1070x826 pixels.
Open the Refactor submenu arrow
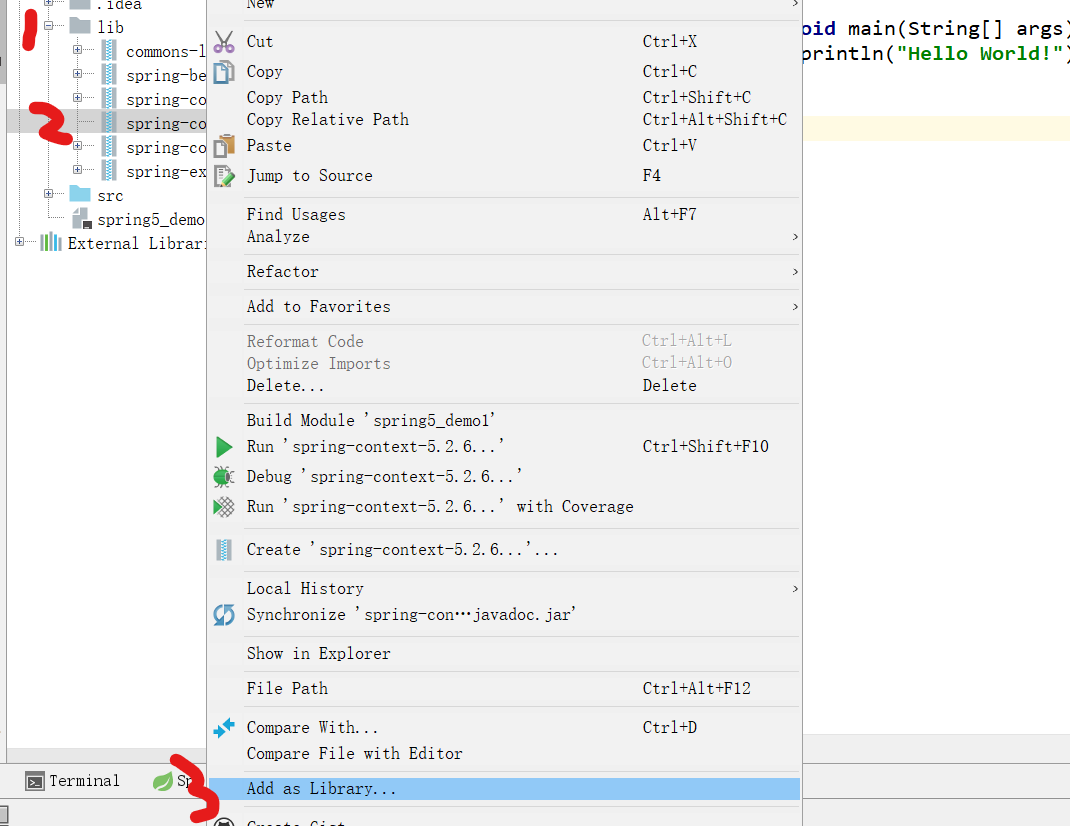[x=795, y=272]
